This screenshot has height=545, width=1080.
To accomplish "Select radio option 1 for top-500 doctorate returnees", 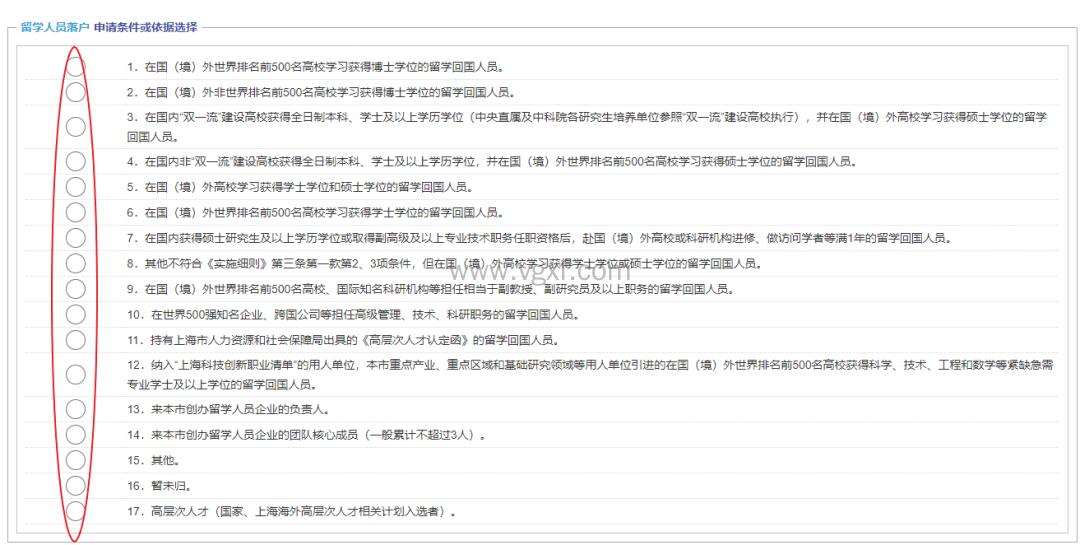I will pyautogui.click(x=75, y=67).
